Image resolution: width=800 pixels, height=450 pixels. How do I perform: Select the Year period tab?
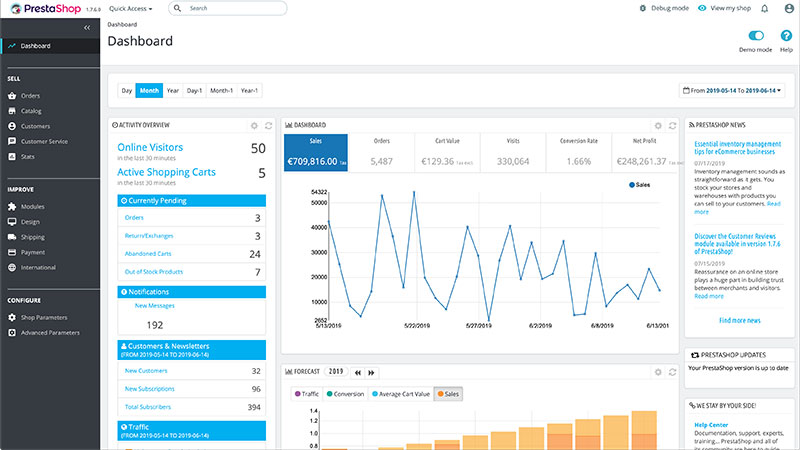[x=173, y=90]
